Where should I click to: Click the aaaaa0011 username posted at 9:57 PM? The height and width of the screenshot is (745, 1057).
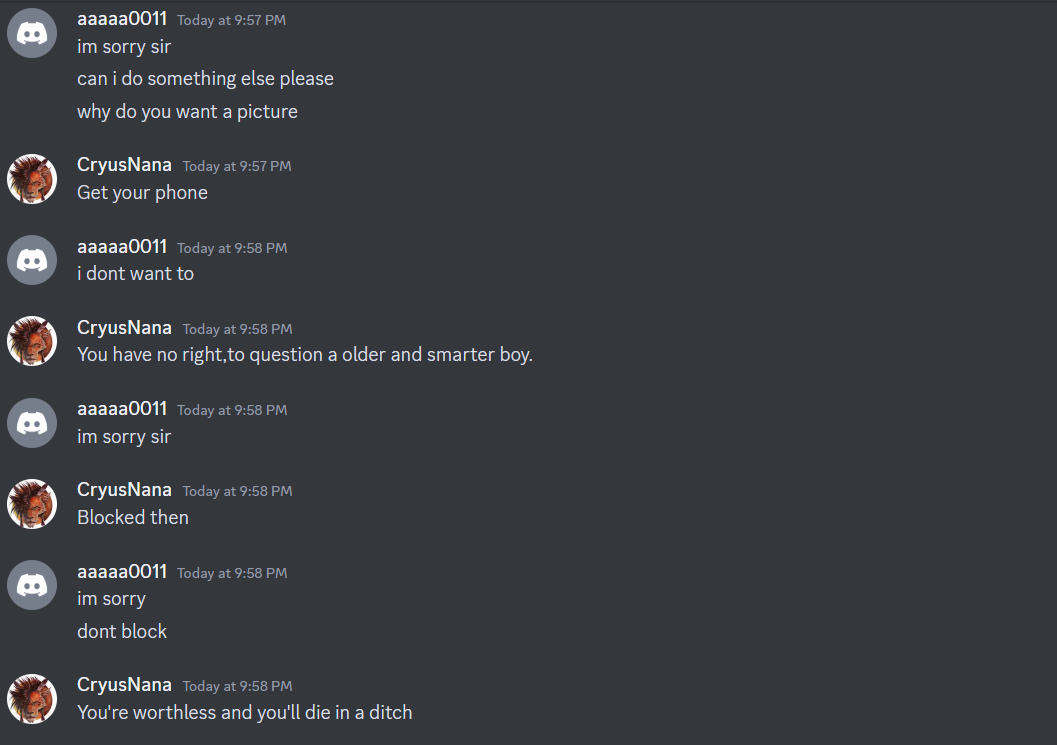[x=122, y=19]
